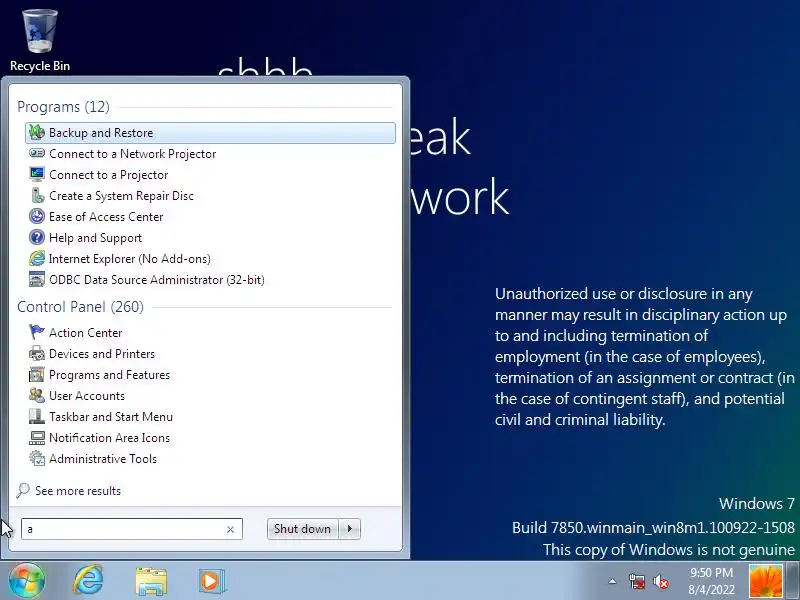Open the Connect to a Projector result text
This screenshot has width=800, height=600.
(109, 174)
